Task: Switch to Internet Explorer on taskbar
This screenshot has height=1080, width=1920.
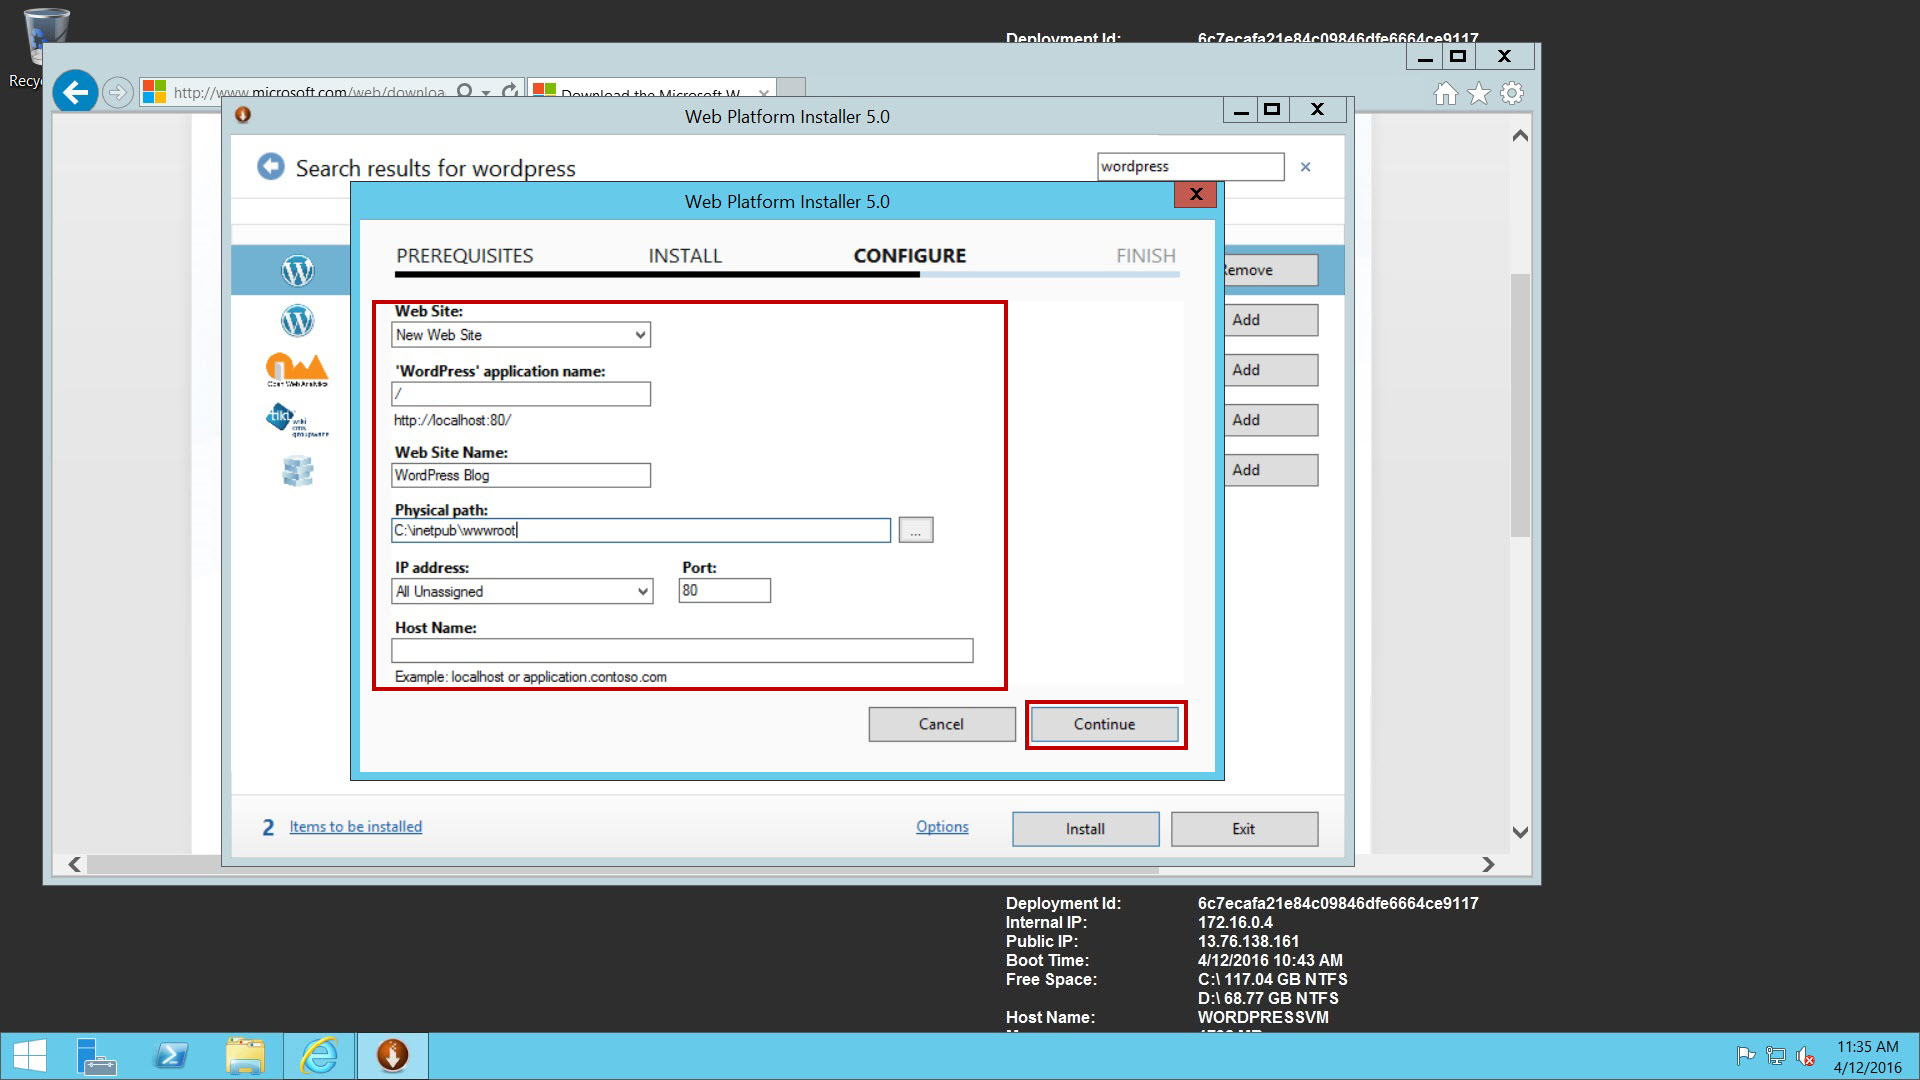Action: 319,1056
